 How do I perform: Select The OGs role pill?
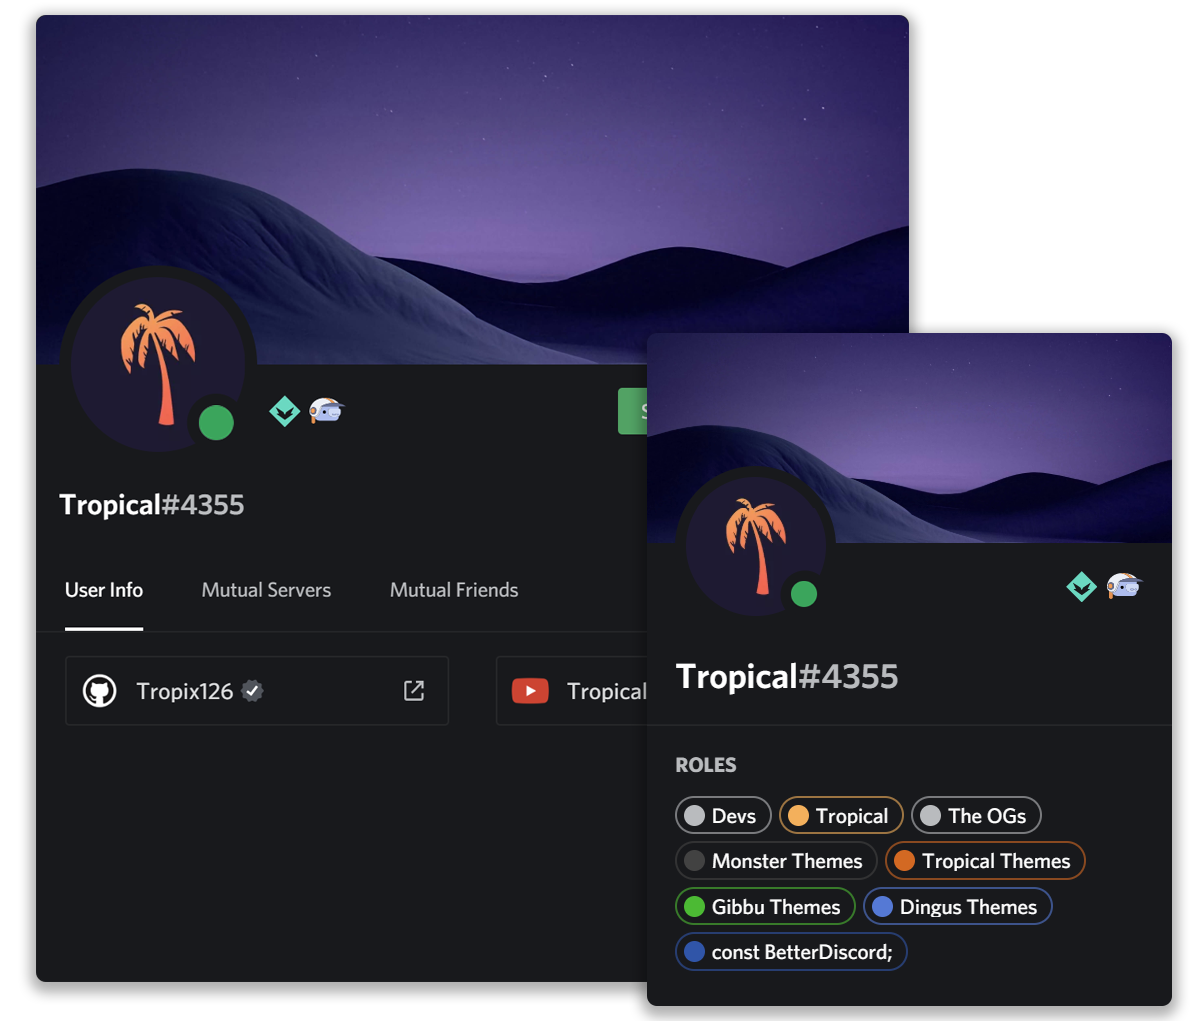point(976,815)
